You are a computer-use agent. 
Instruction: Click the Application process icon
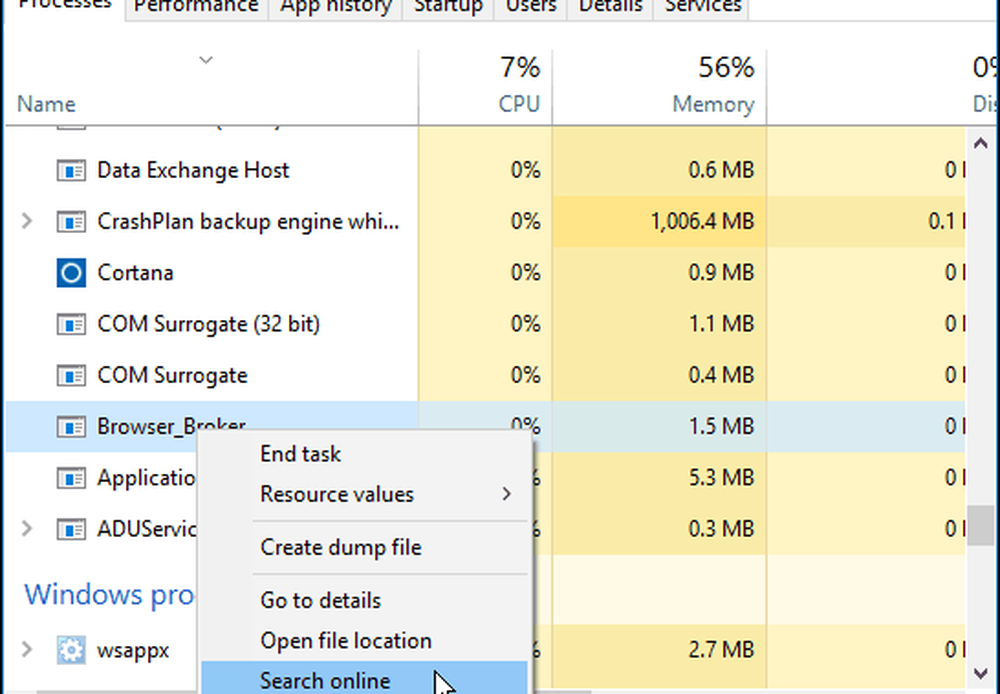pyautogui.click(x=71, y=478)
